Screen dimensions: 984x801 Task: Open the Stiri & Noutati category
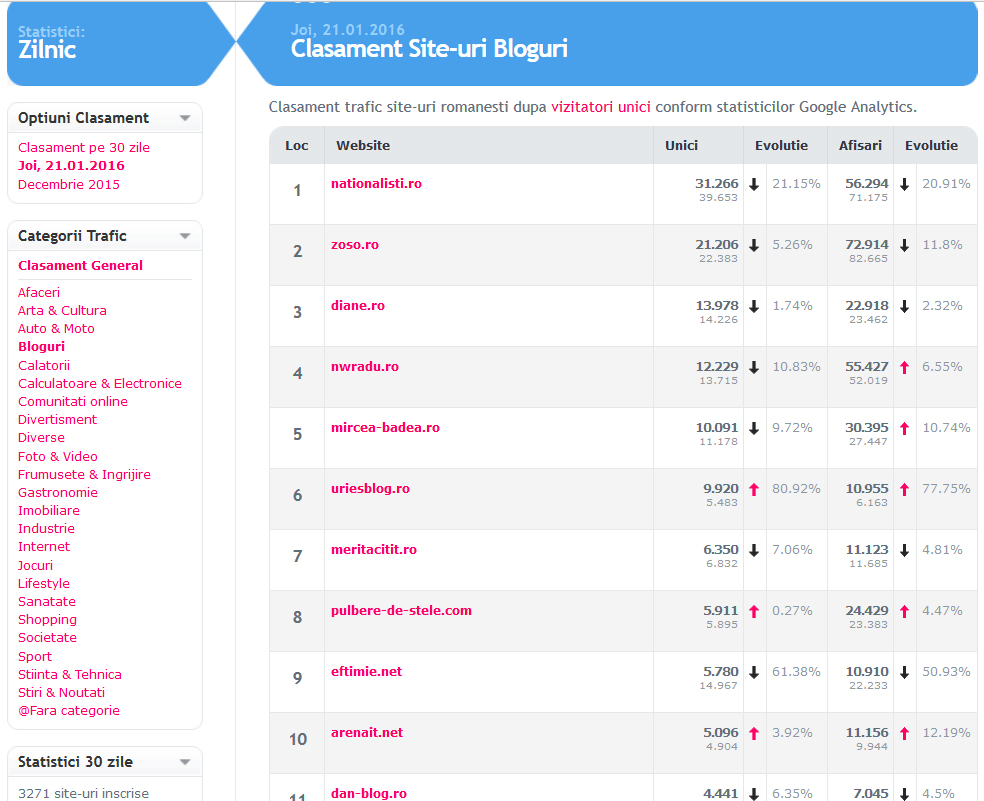click(62, 692)
